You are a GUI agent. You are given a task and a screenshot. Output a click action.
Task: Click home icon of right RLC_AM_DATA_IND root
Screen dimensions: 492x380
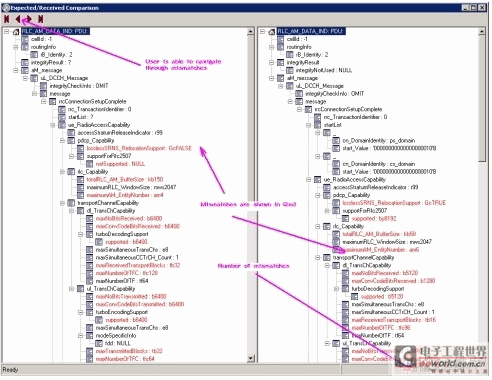click(x=271, y=32)
